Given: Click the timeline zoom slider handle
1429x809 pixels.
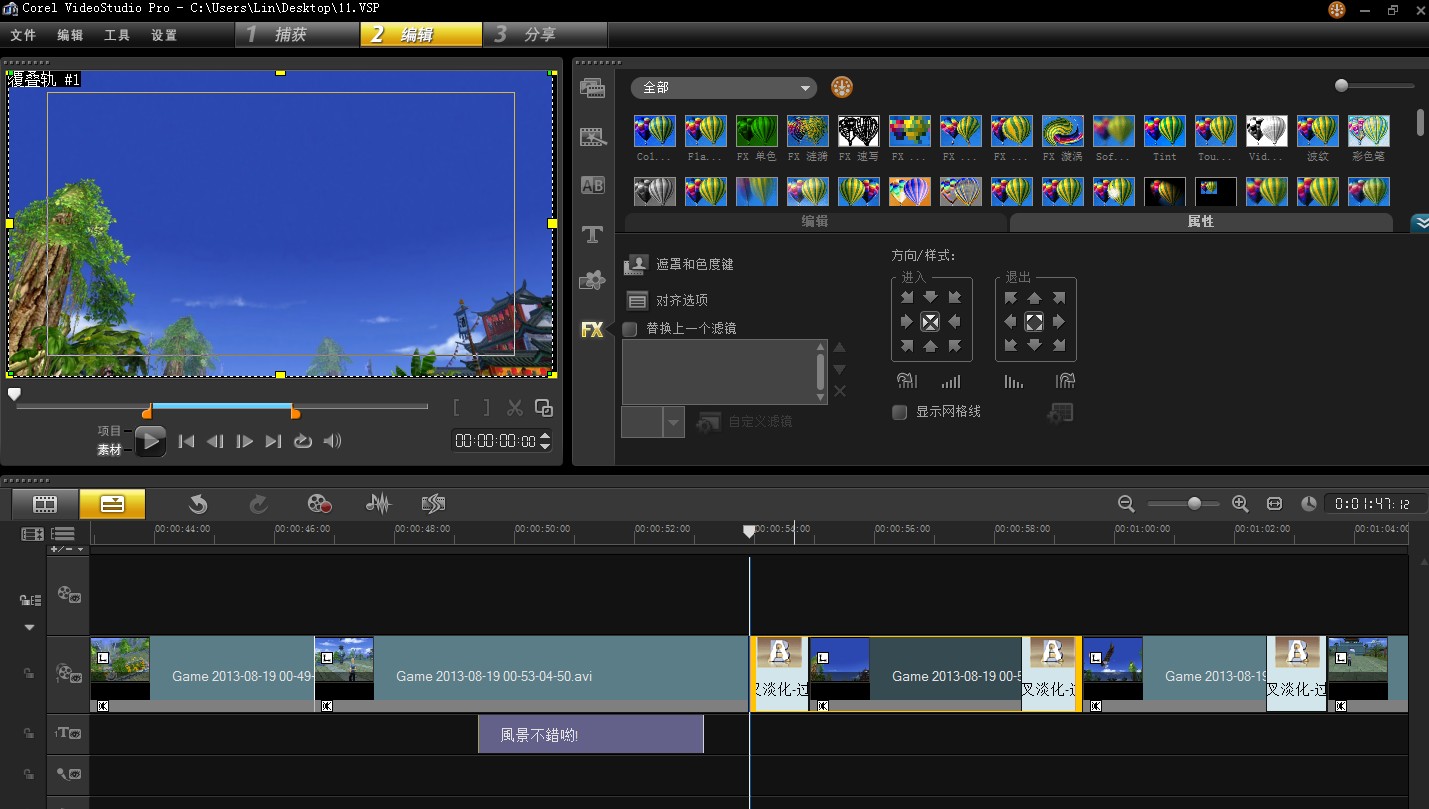Looking at the screenshot, I should pyautogui.click(x=1194, y=504).
